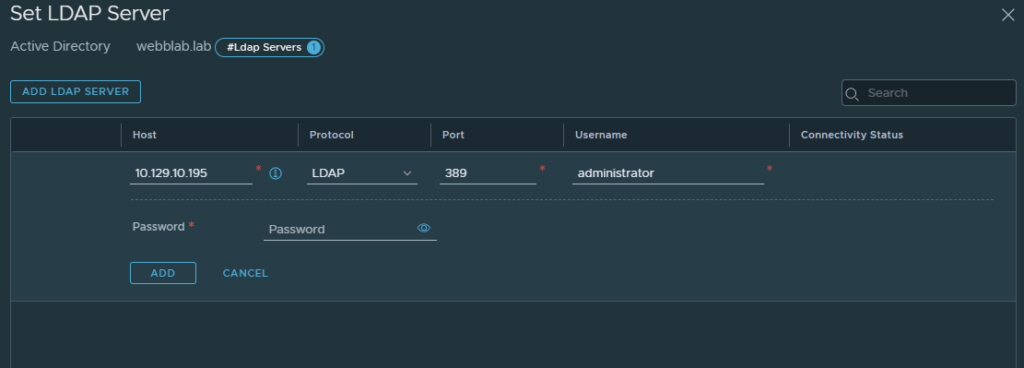Click the host info icon
This screenshot has width=1024, height=368.
click(276, 173)
